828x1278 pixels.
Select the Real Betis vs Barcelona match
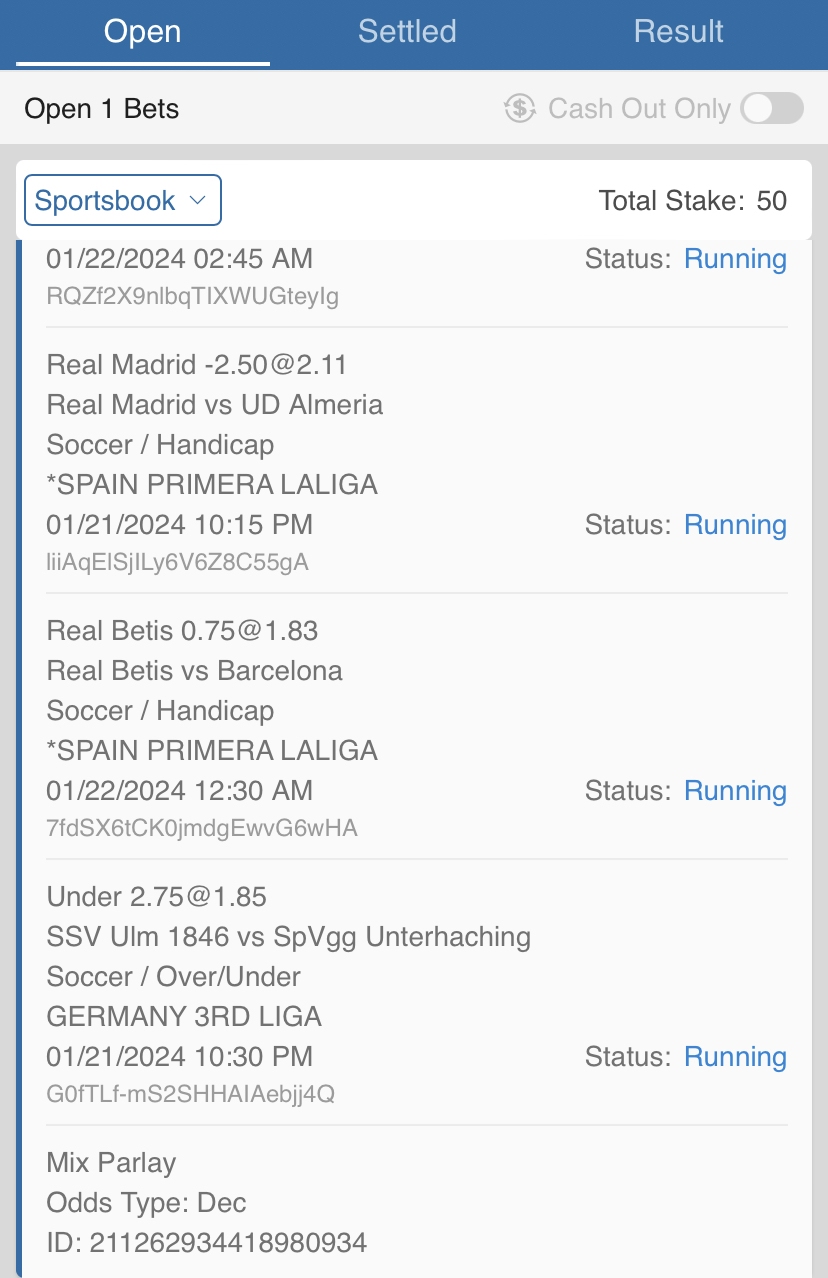tap(195, 671)
